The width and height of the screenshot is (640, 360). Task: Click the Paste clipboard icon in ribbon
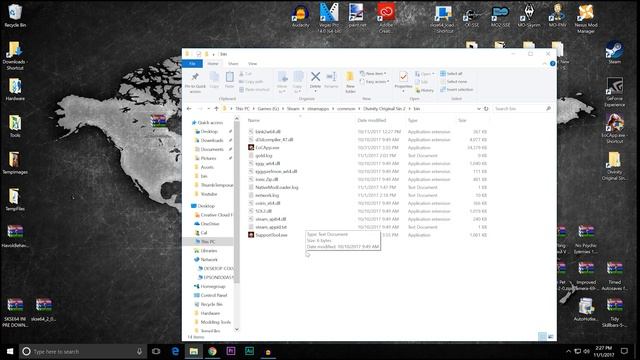[229, 77]
